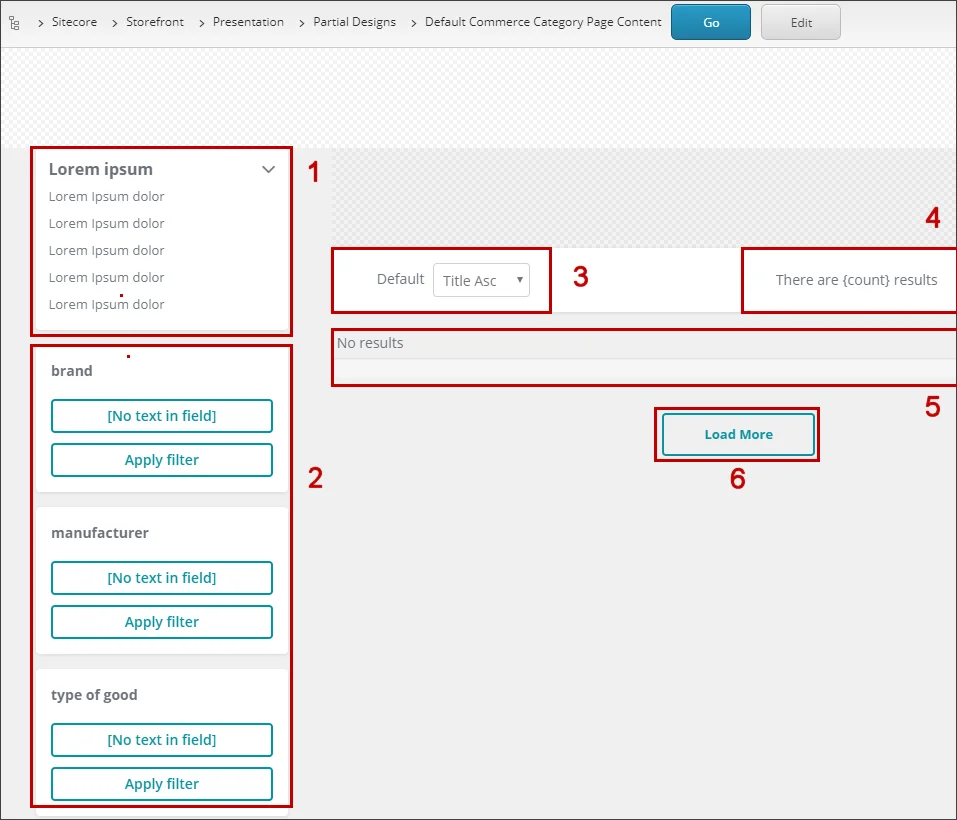This screenshot has height=820, width=957.
Task: Click the Lorem ipsum panel heading
Action: tap(101, 169)
